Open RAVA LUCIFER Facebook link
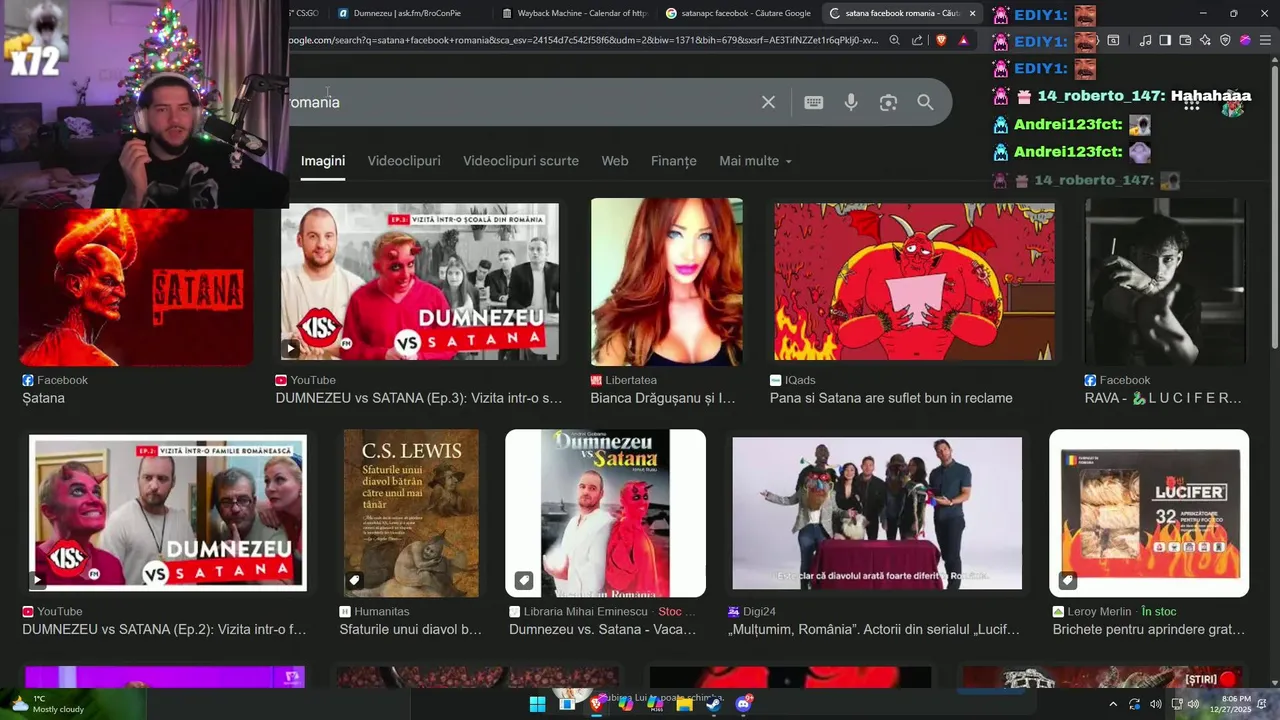This screenshot has height=720, width=1280. (1163, 398)
